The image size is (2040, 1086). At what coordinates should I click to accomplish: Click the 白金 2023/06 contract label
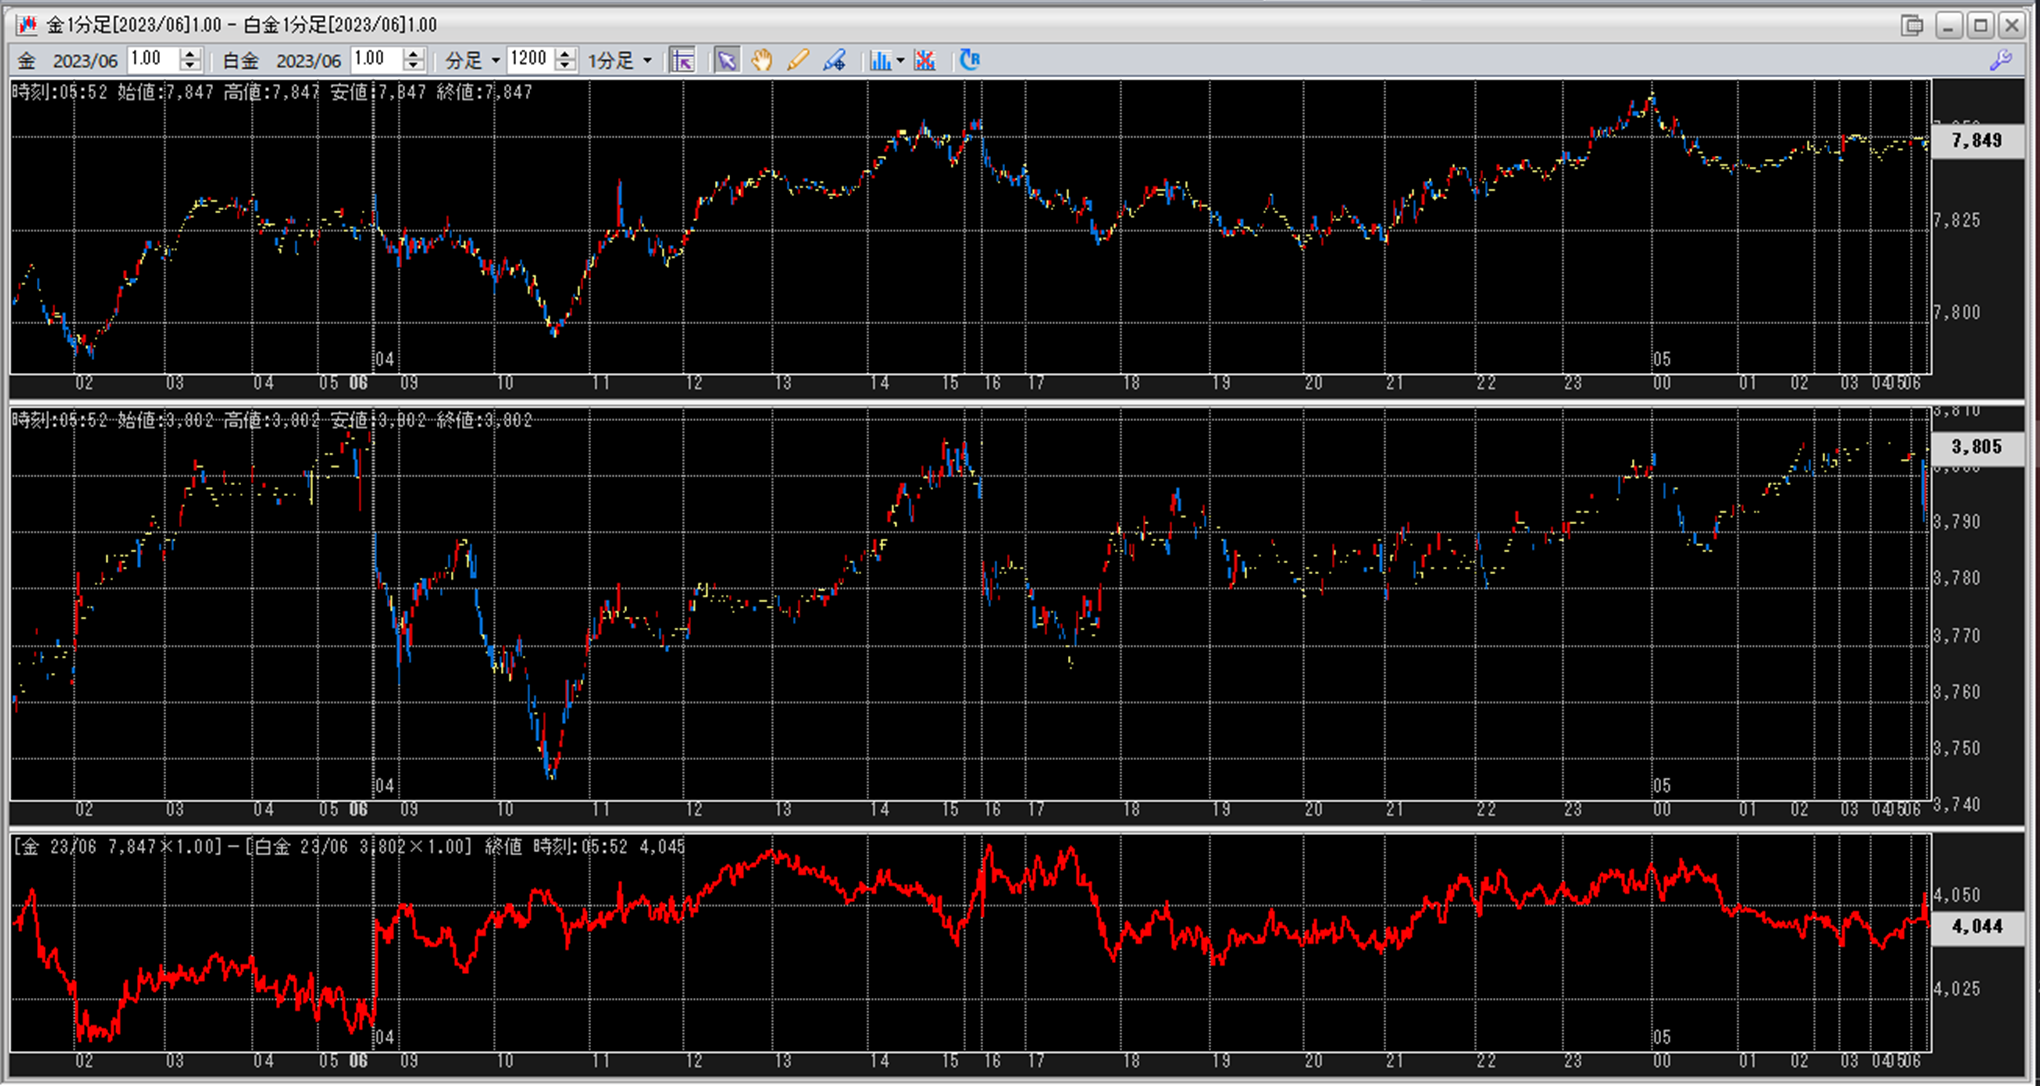click(307, 61)
